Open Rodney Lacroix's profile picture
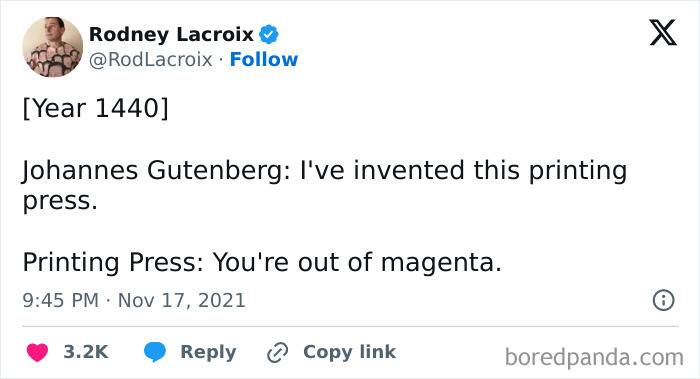 tap(53, 47)
